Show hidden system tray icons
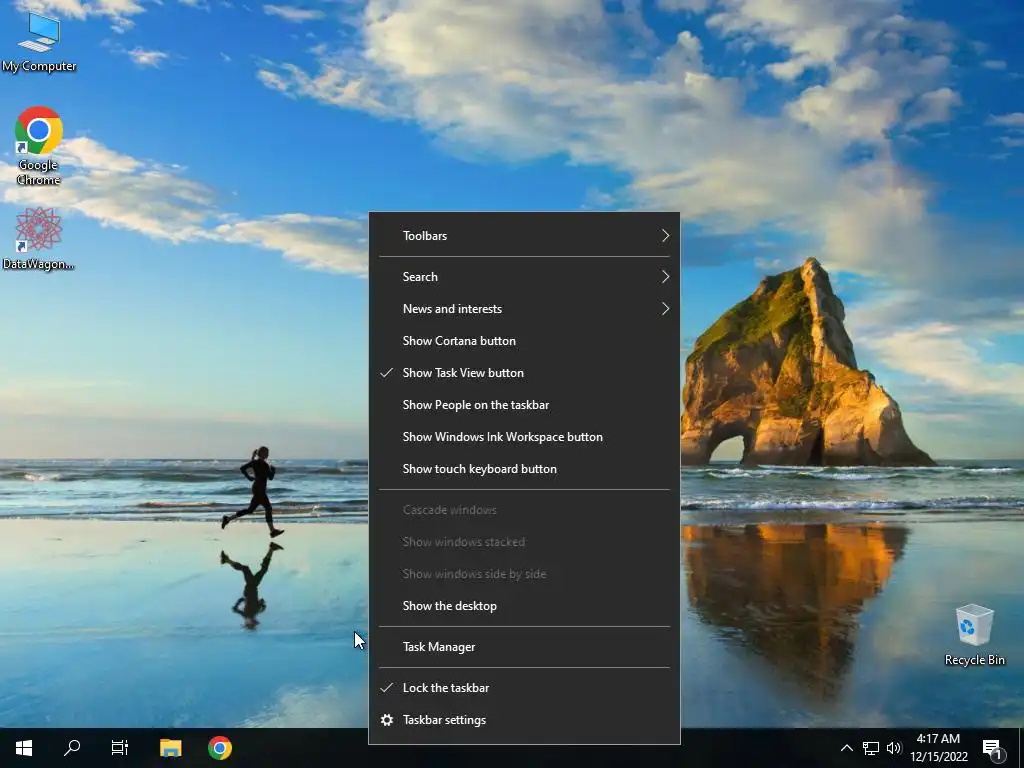This screenshot has width=1024, height=768. pos(846,748)
